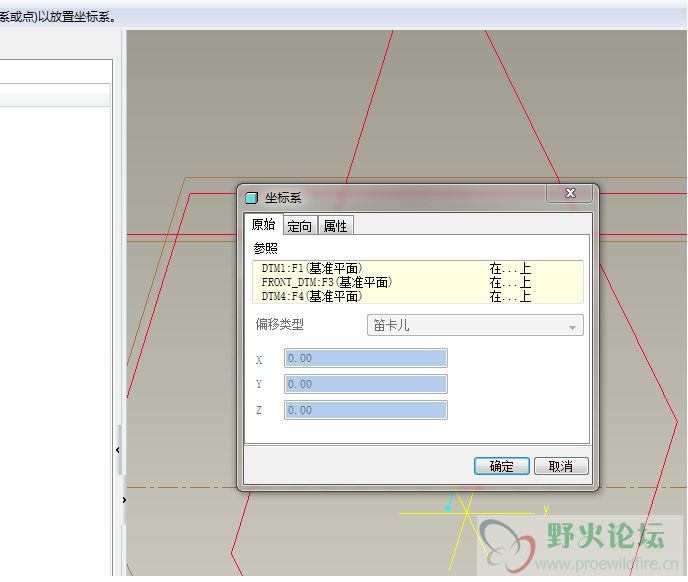Select DTM4:F4(基准平面) reference row
The image size is (688, 582).
[417, 296]
